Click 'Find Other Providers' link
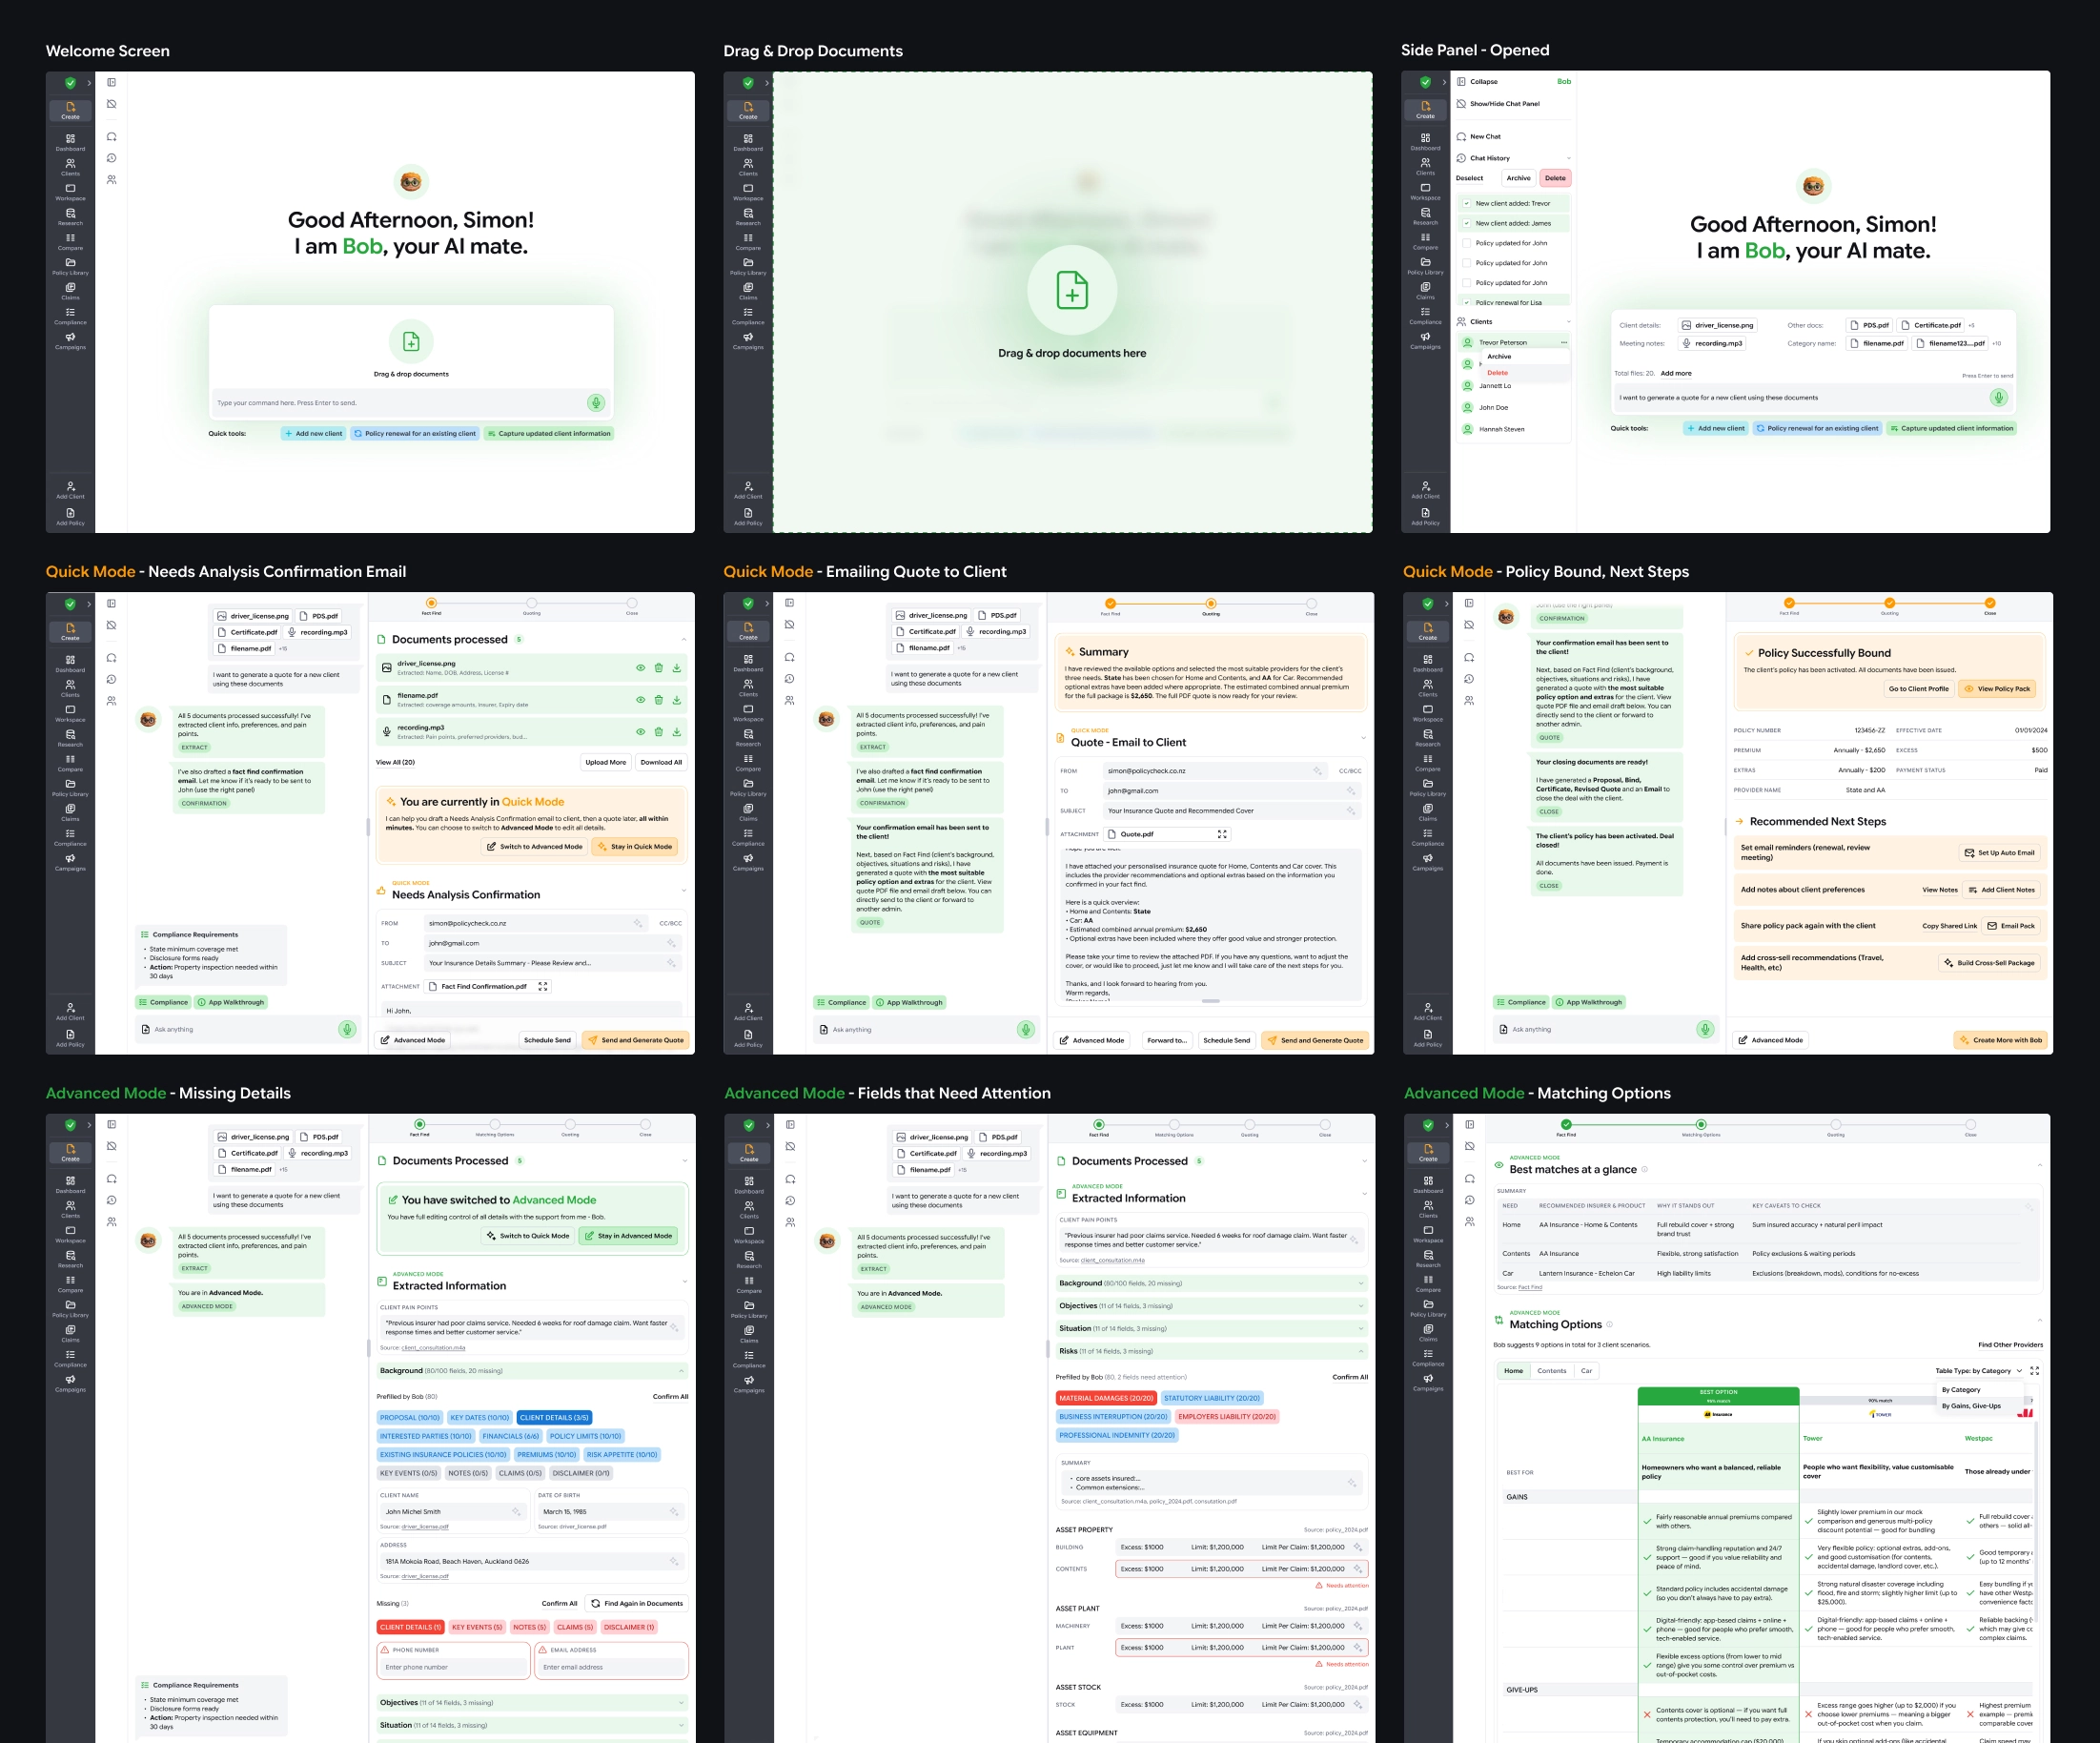This screenshot has height=1743, width=2100. click(x=2010, y=1345)
